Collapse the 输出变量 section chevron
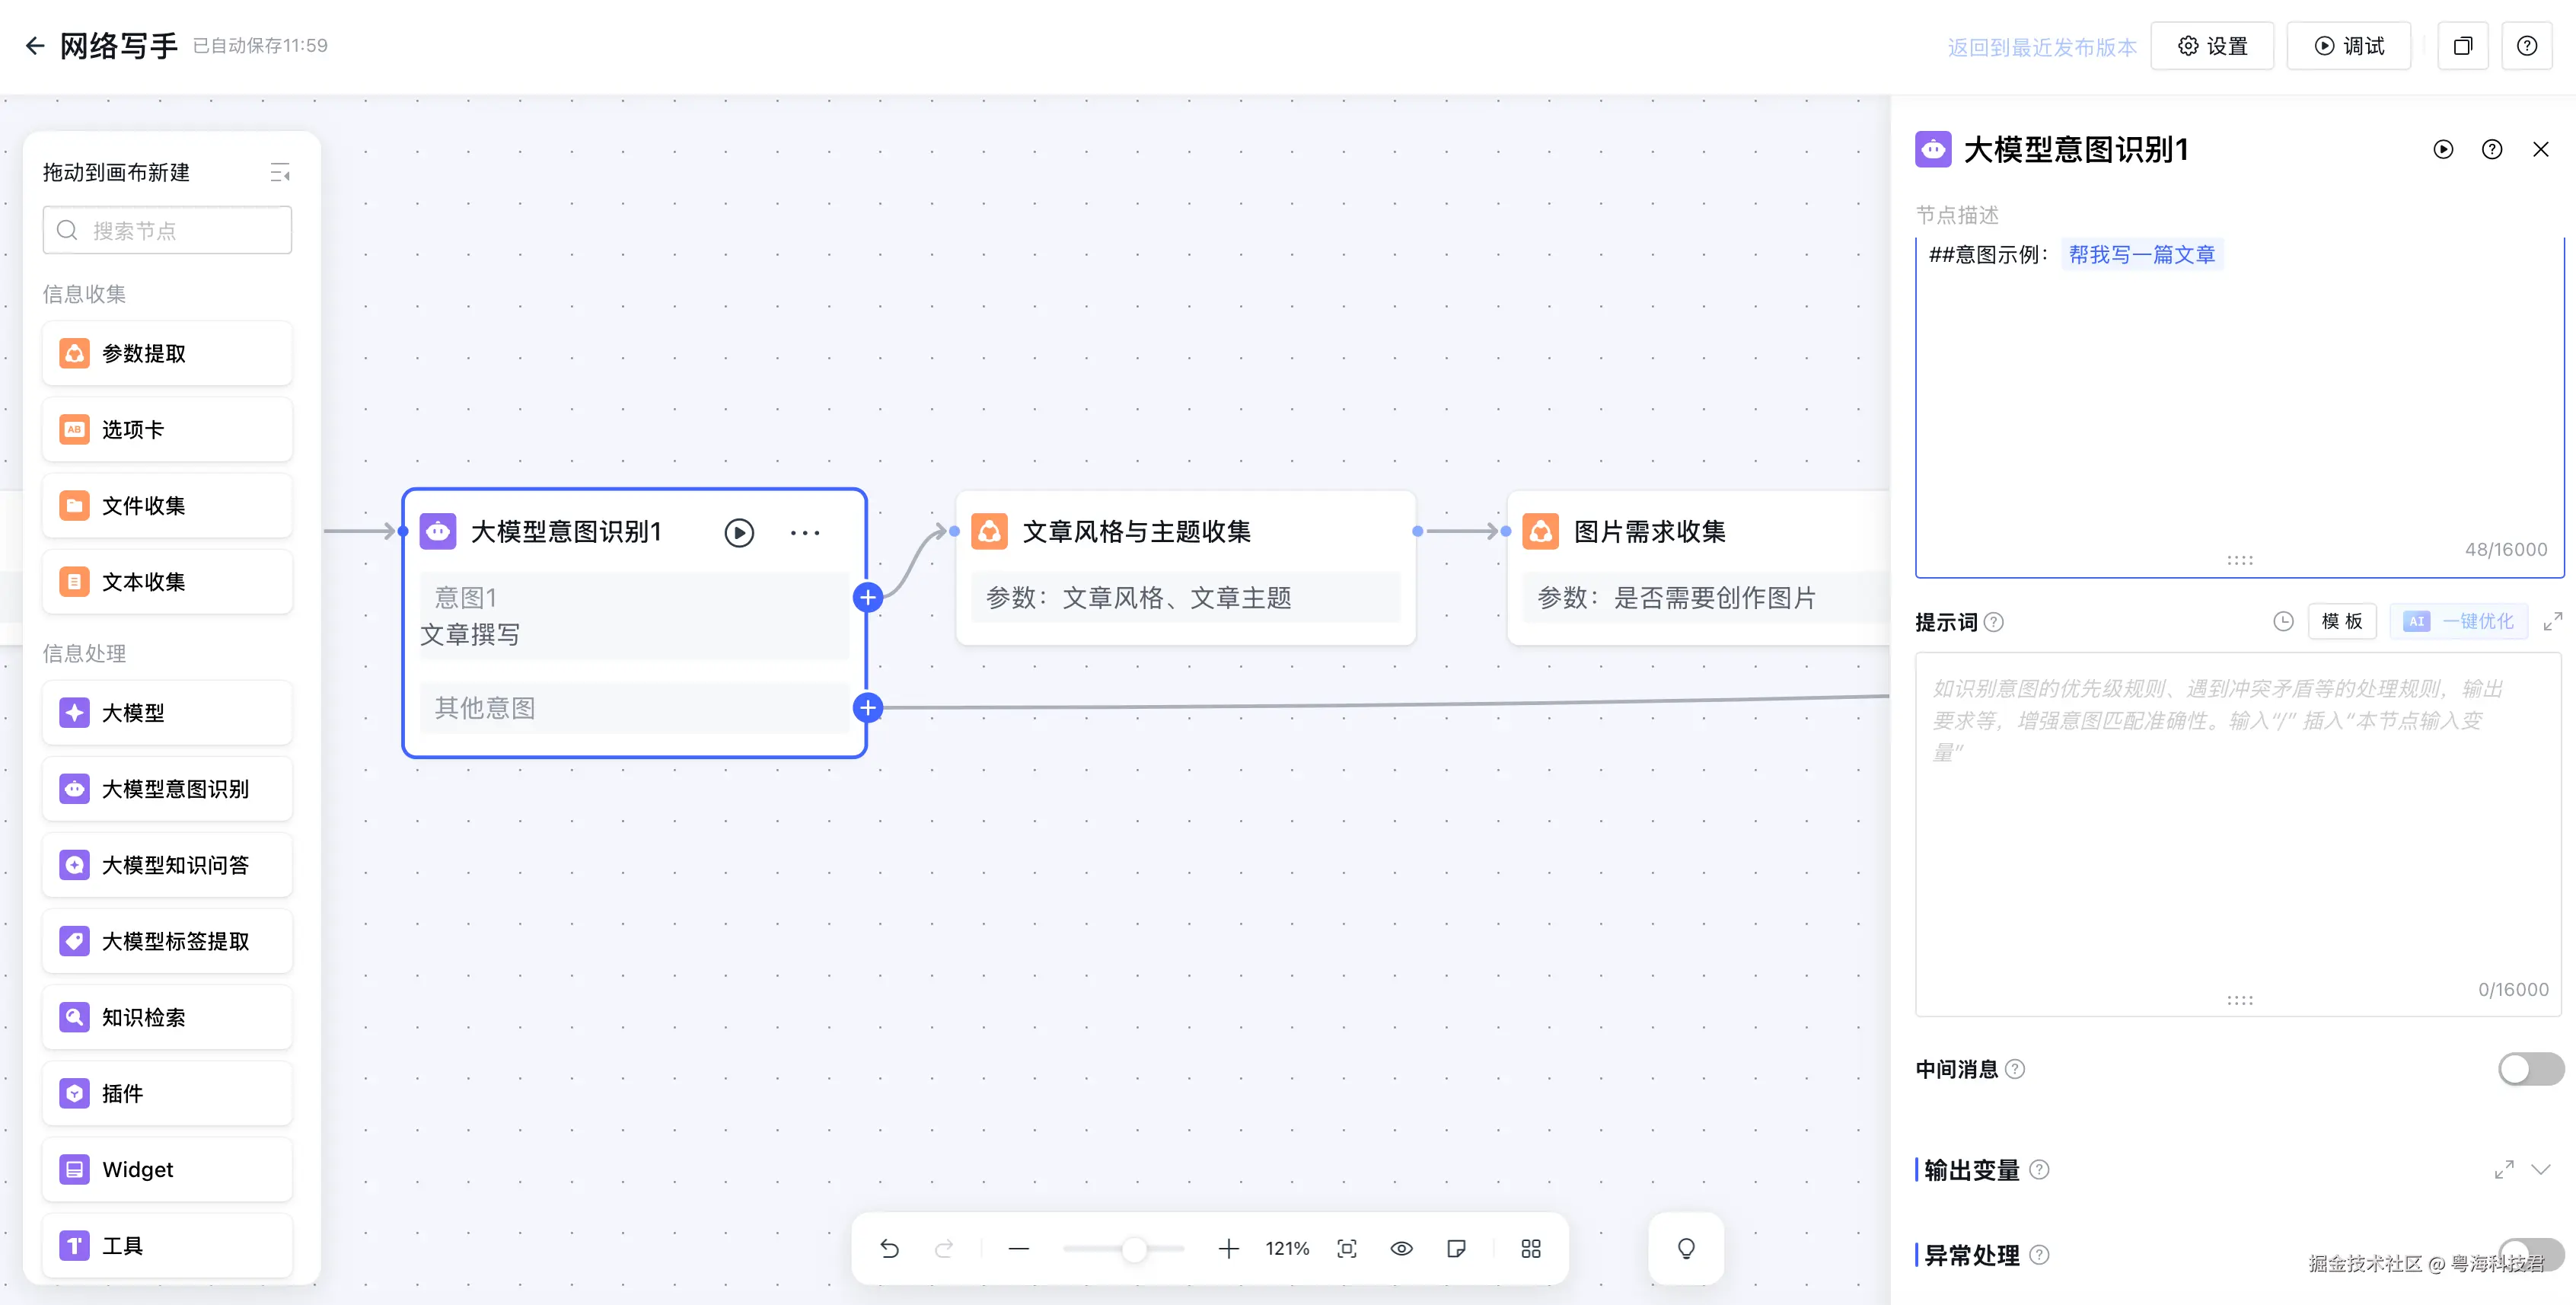This screenshot has width=2576, height=1305. [2541, 1169]
